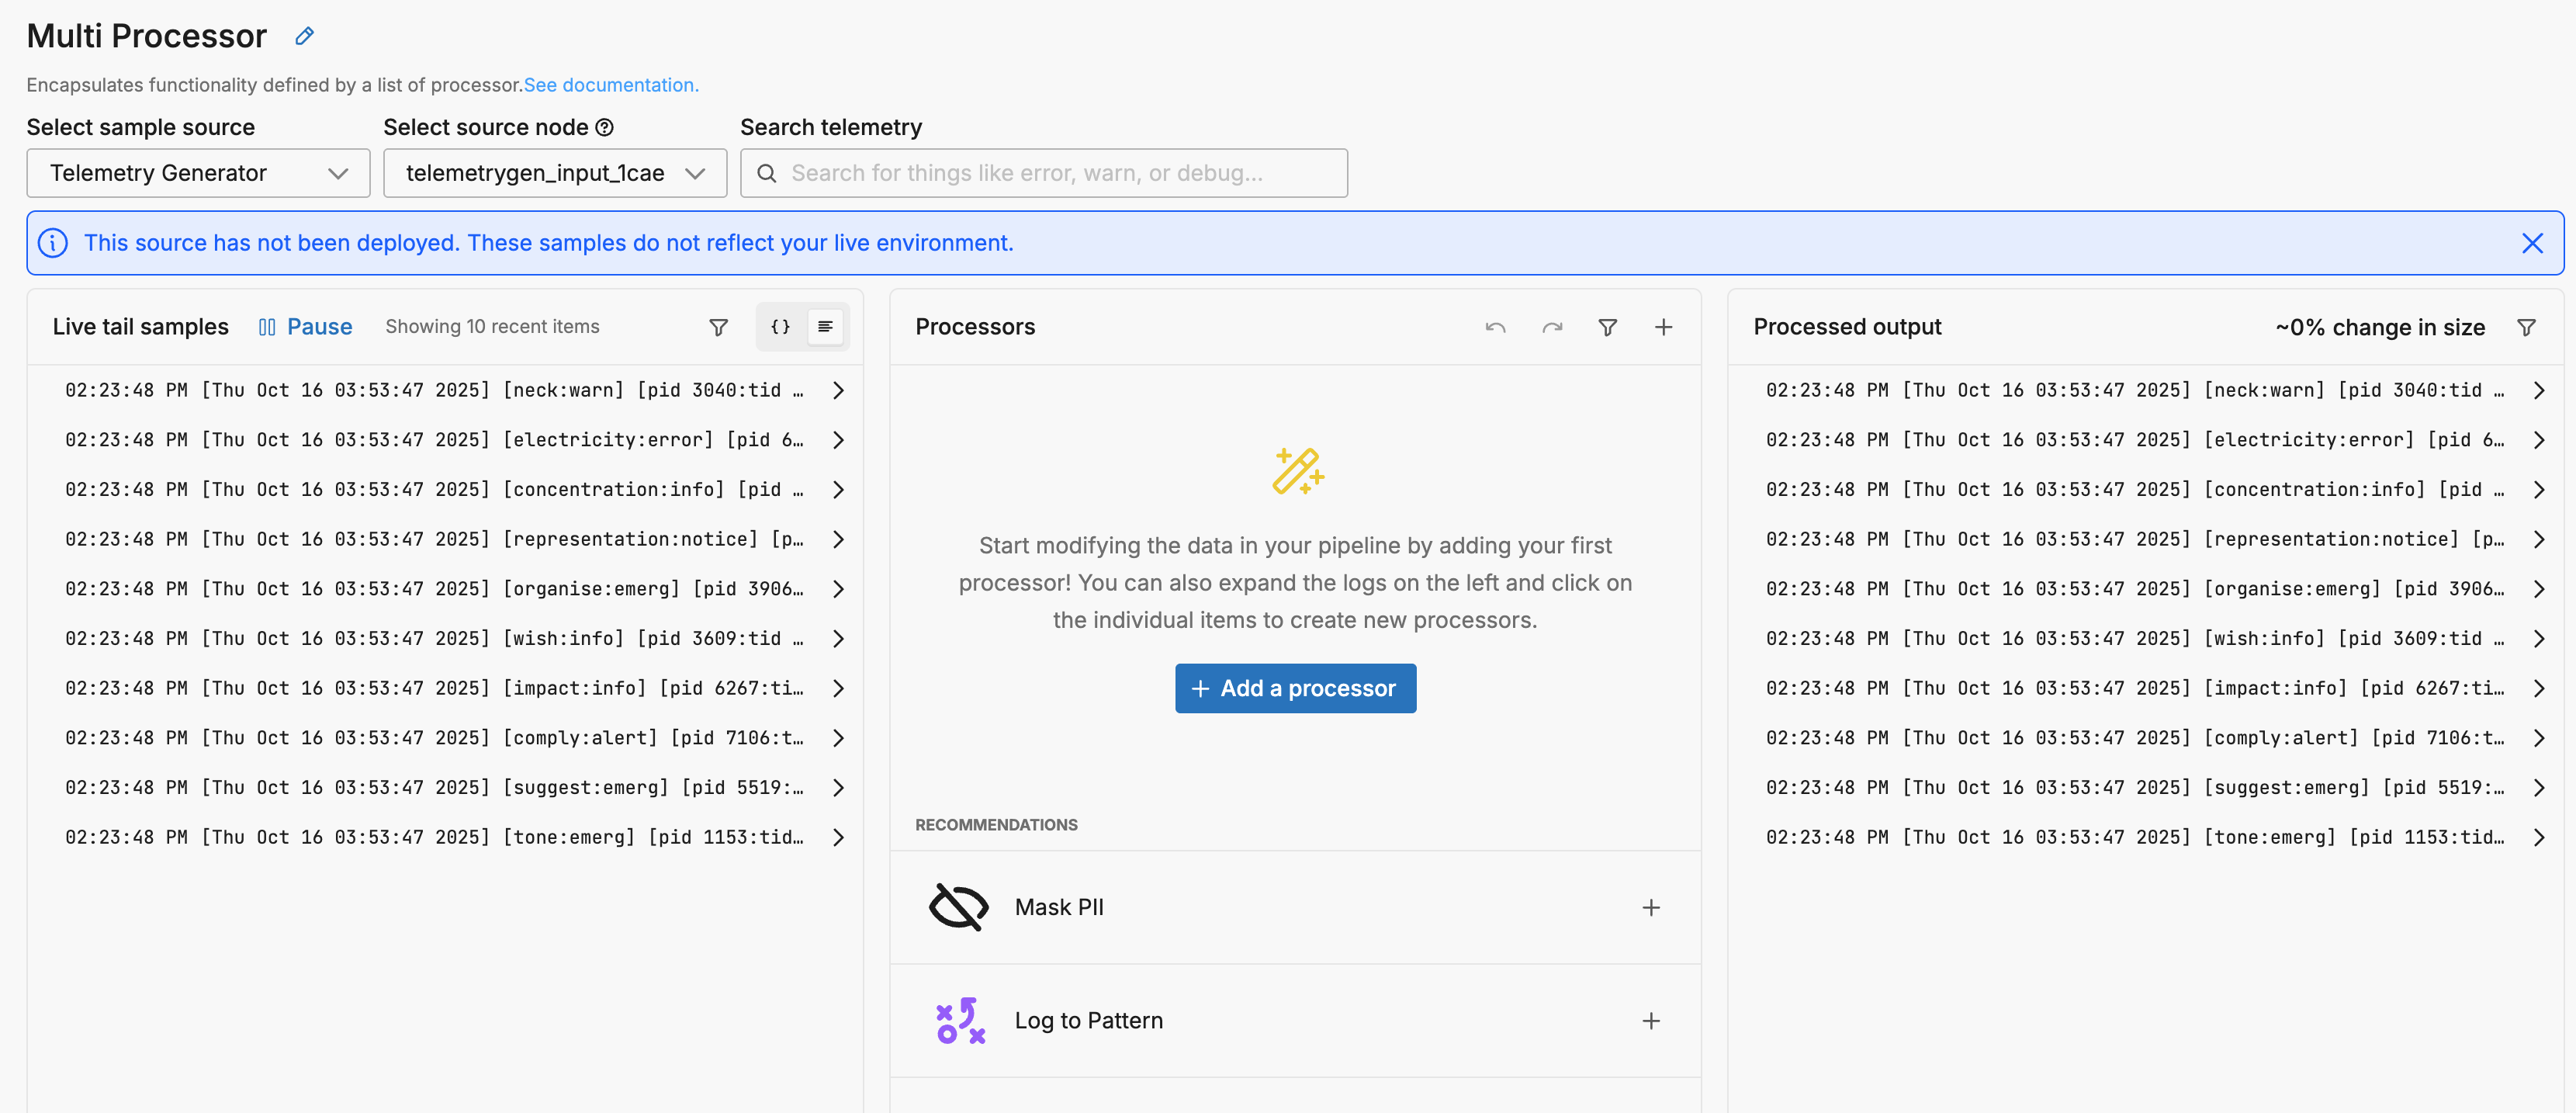Expand the tone:emerg log in Processed output
This screenshot has width=2576, height=1113.
(x=2538, y=837)
